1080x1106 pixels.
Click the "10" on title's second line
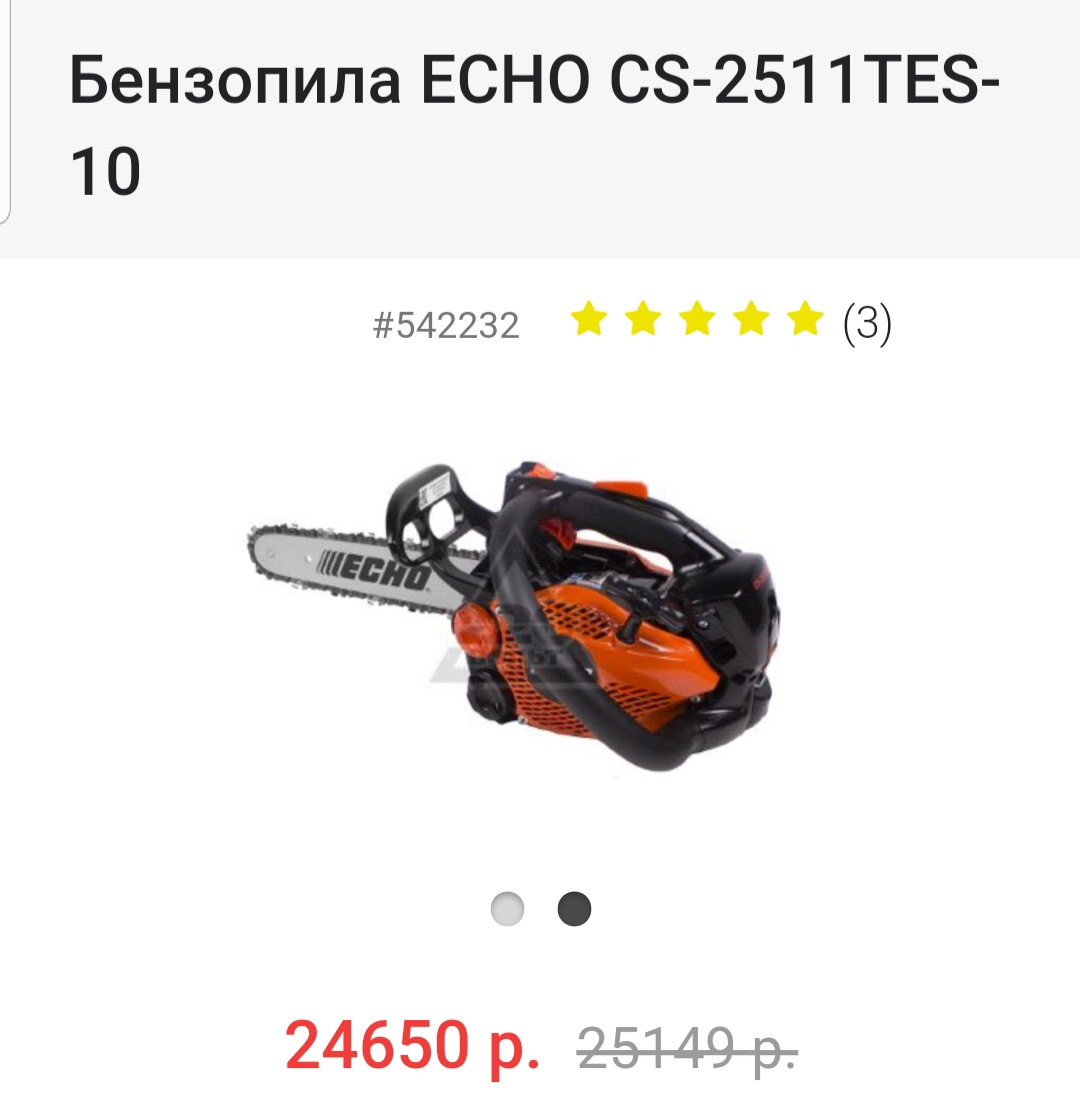106,171
